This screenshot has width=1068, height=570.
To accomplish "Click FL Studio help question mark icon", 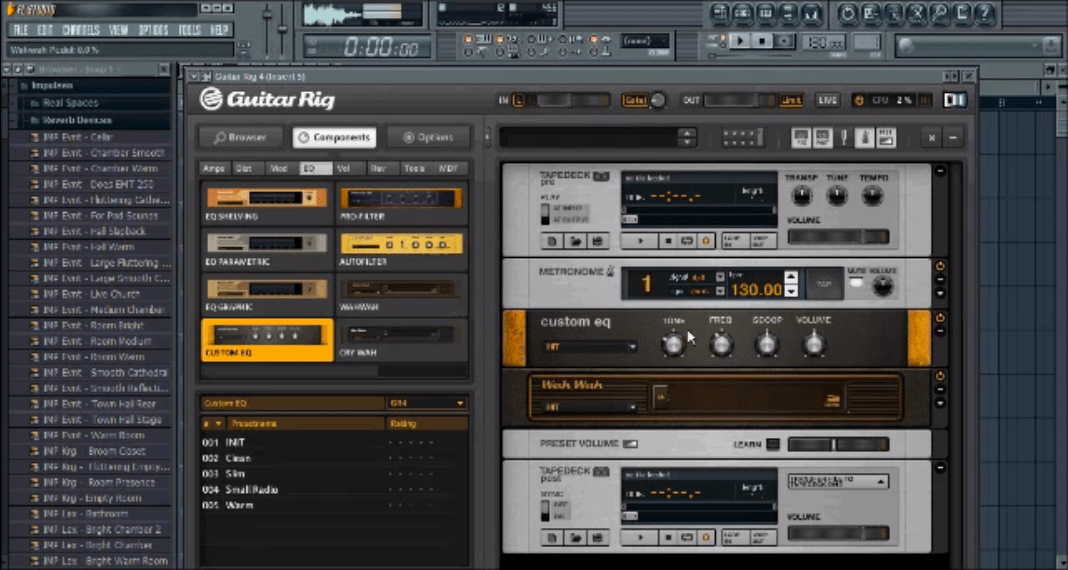I will click(984, 13).
